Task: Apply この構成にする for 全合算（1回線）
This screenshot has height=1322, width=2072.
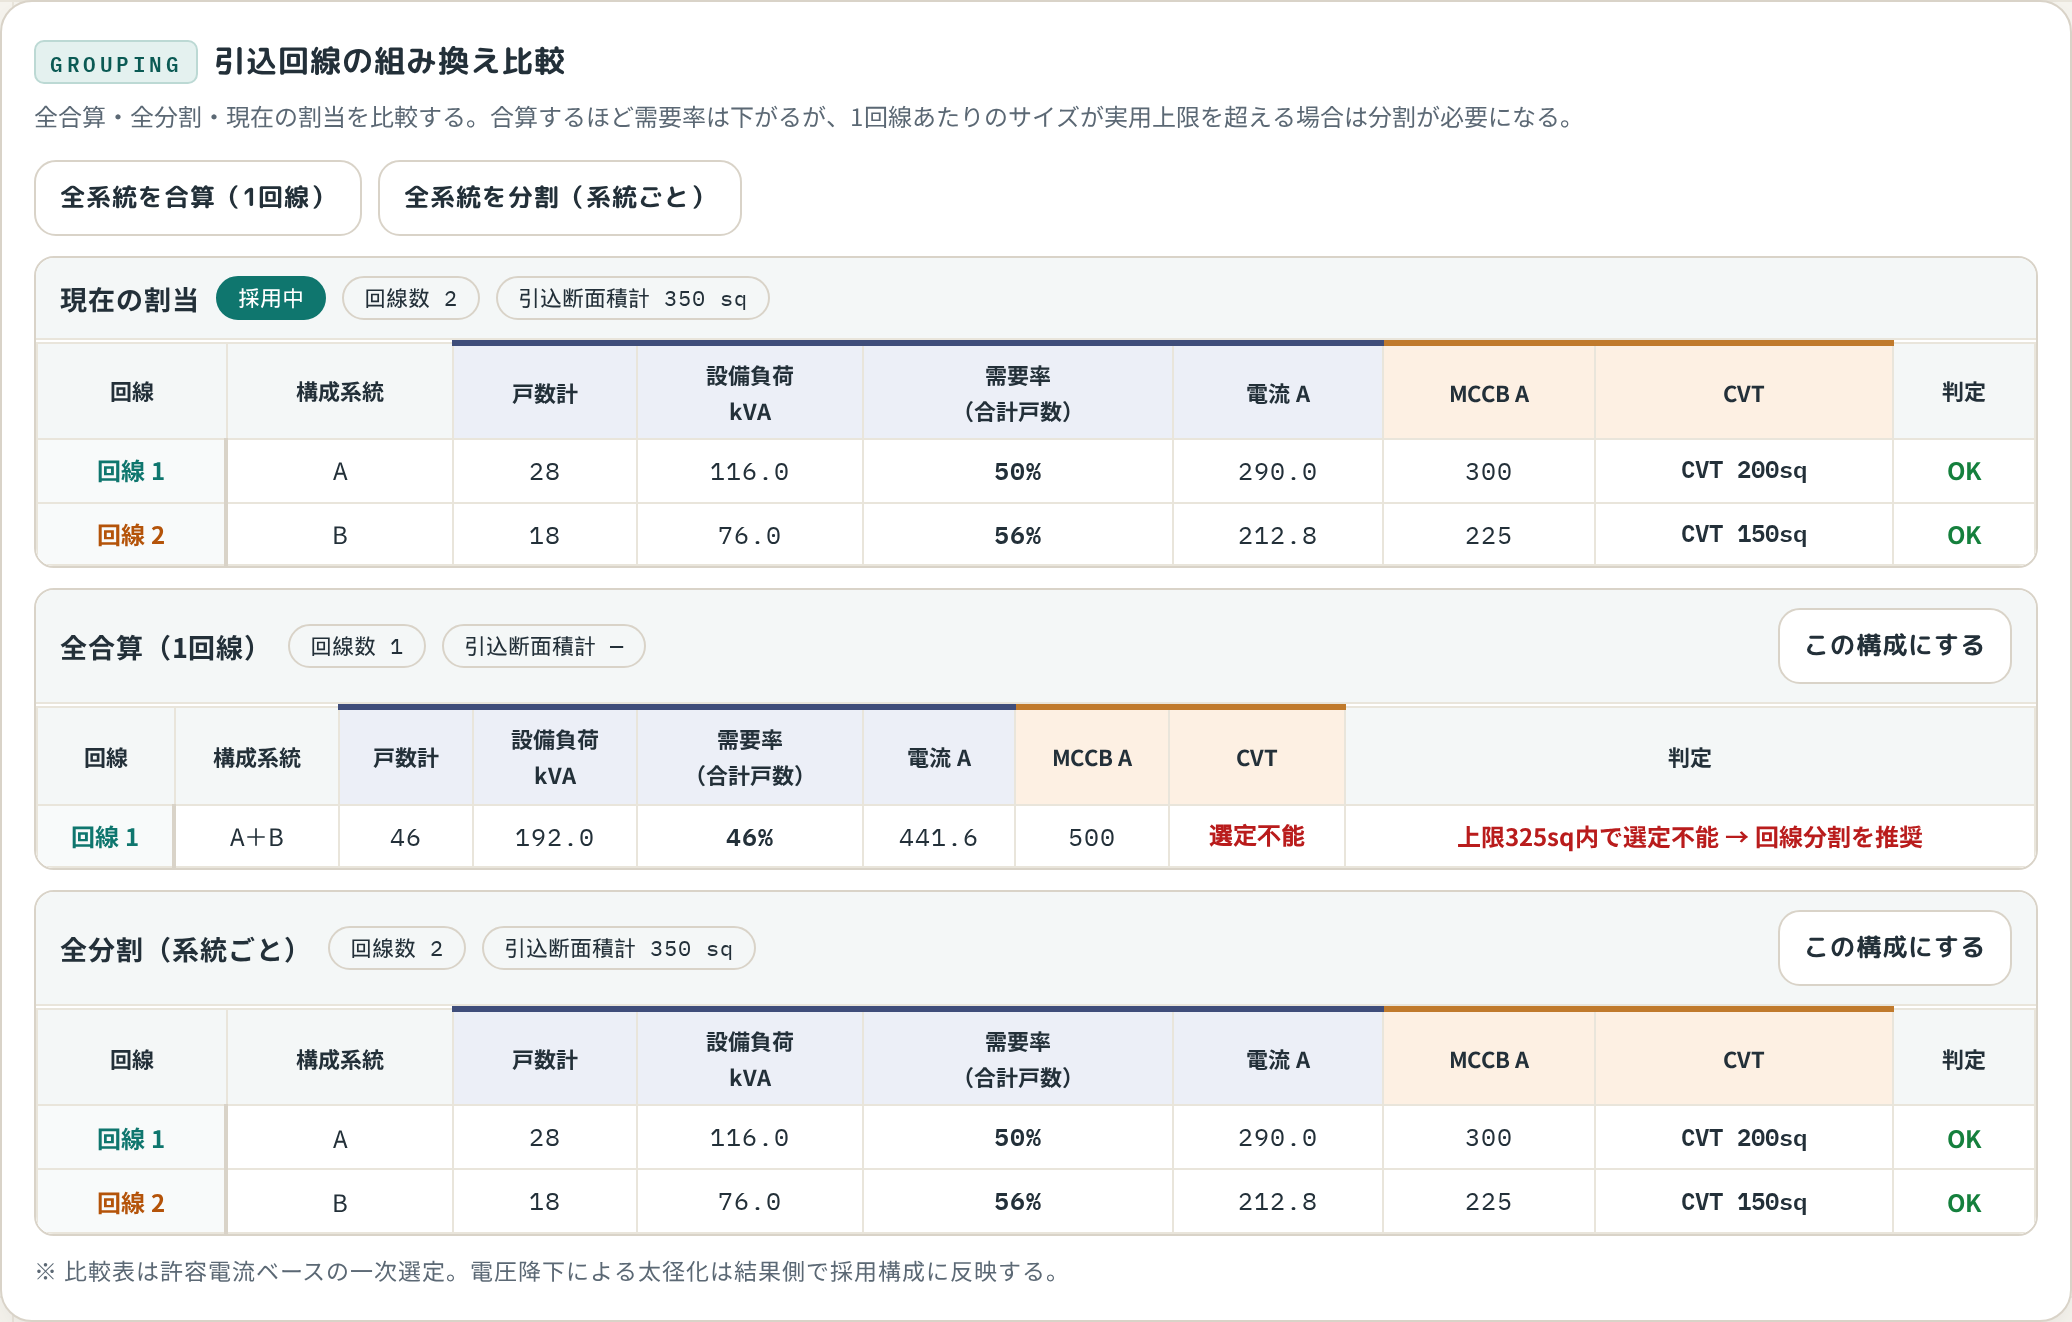Action: pyautogui.click(x=1894, y=646)
